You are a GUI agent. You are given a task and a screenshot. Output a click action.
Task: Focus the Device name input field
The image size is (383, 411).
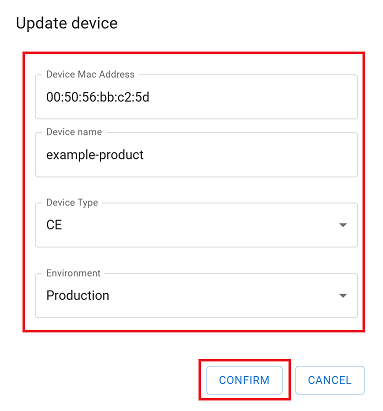pos(196,155)
